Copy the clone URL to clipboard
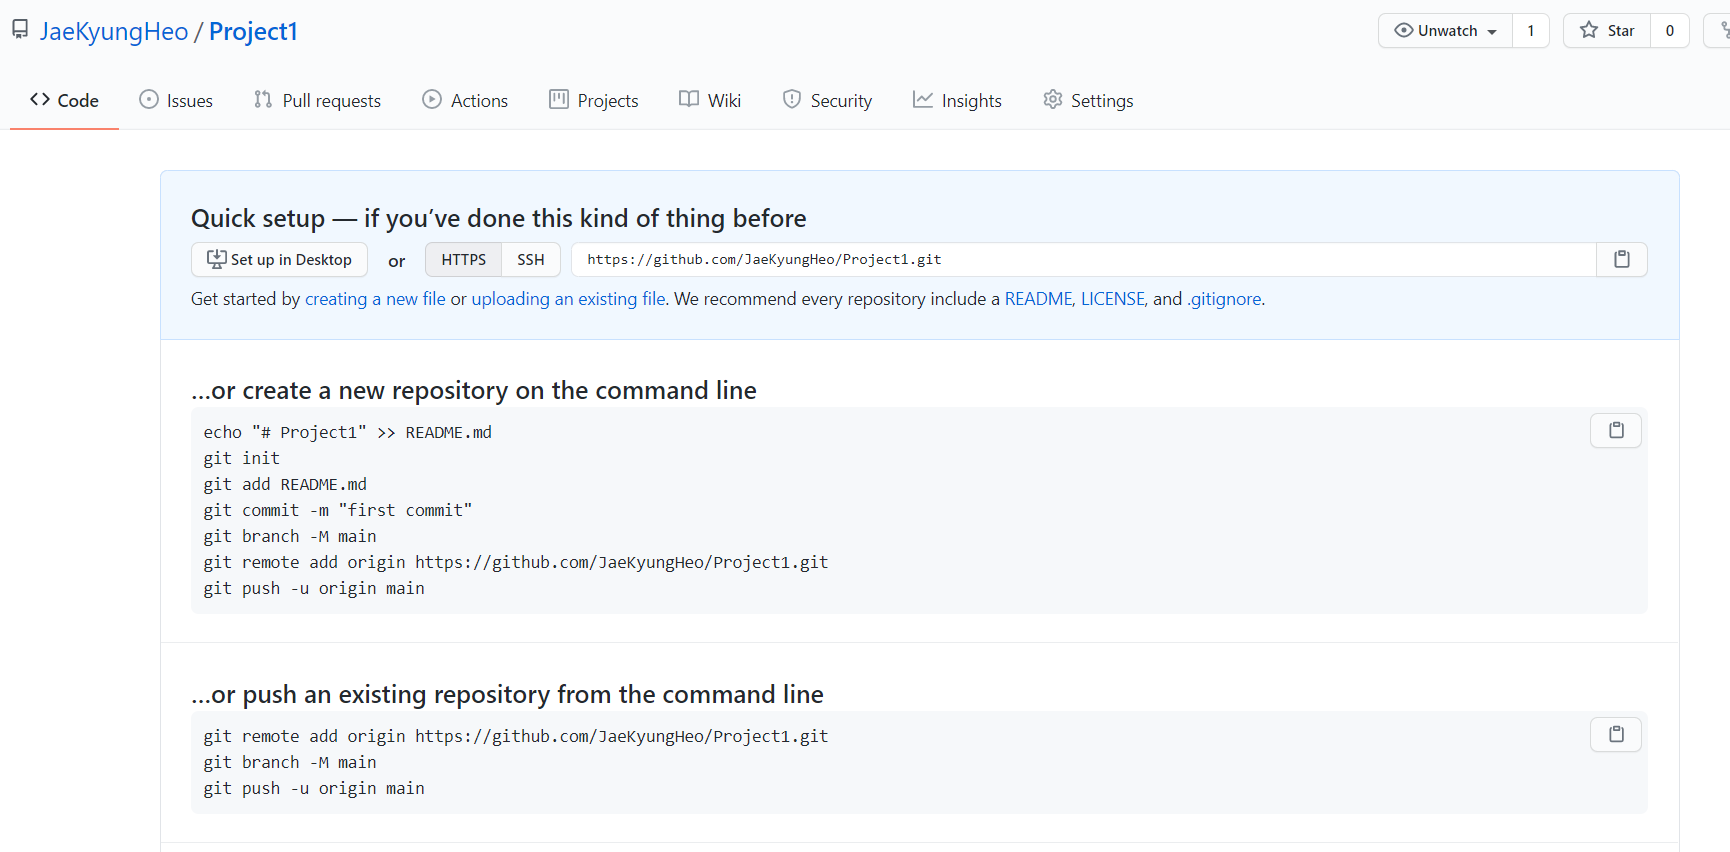The image size is (1730, 852). point(1622,260)
